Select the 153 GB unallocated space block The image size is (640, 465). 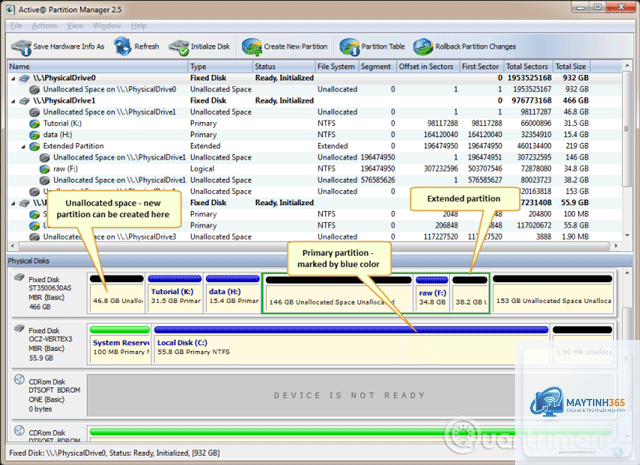point(552,294)
